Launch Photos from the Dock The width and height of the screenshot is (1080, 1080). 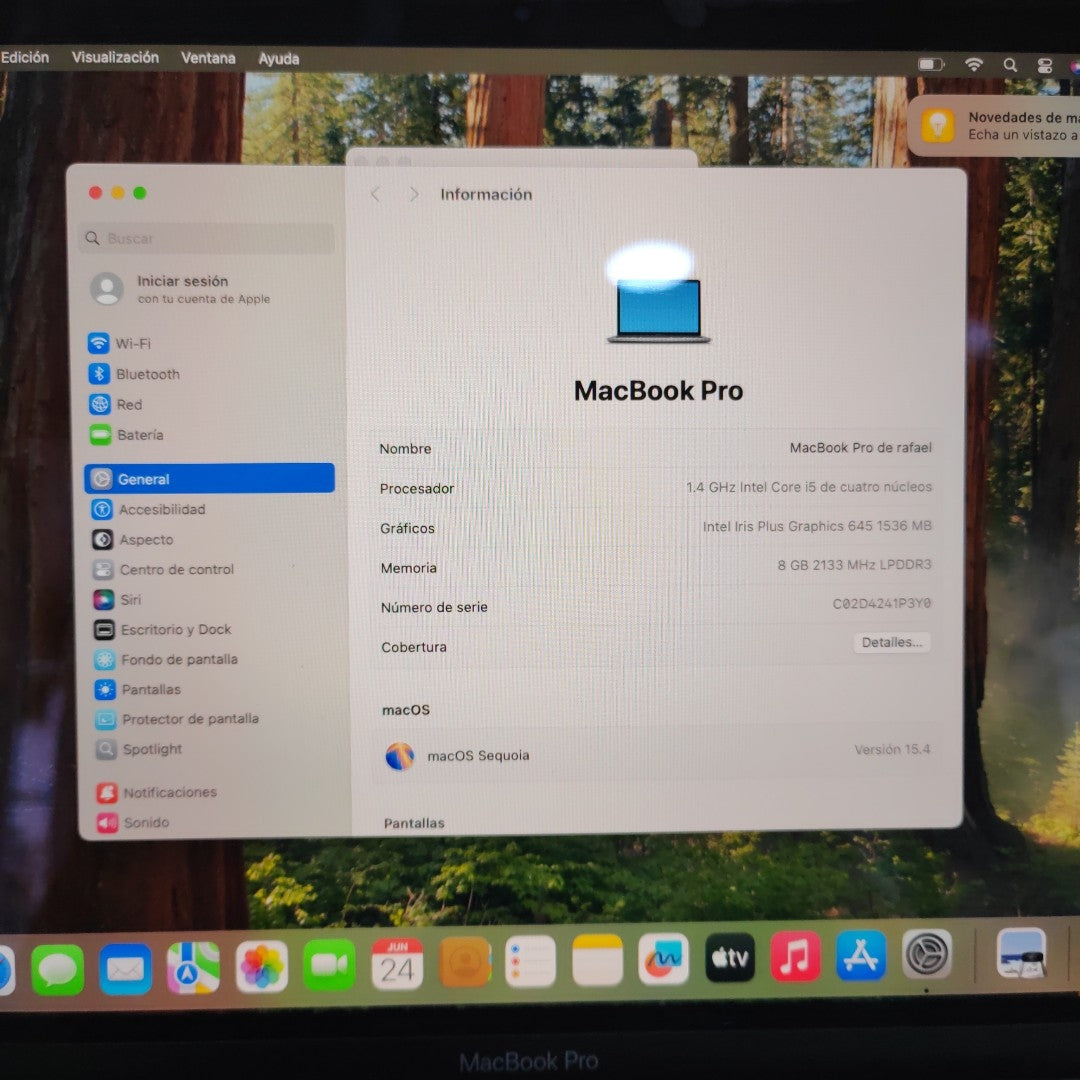point(262,966)
